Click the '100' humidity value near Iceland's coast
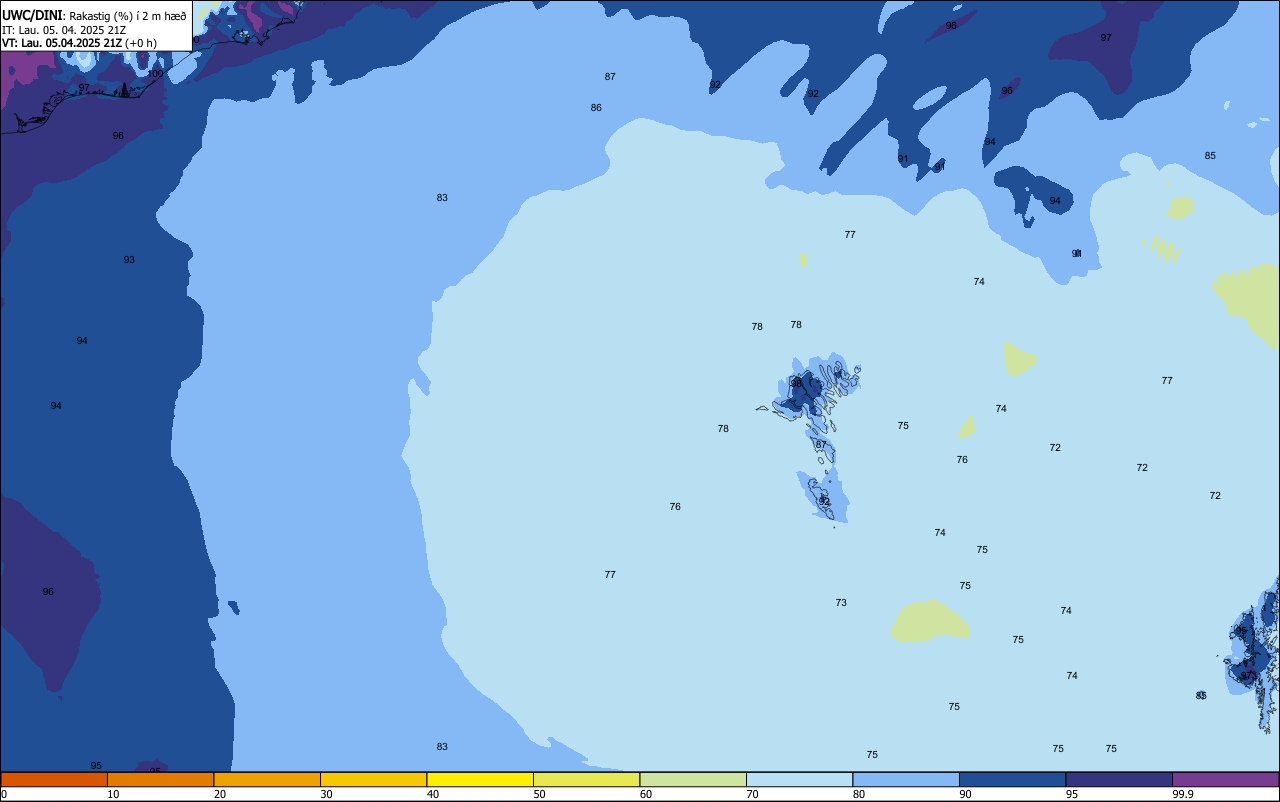 click(155, 73)
